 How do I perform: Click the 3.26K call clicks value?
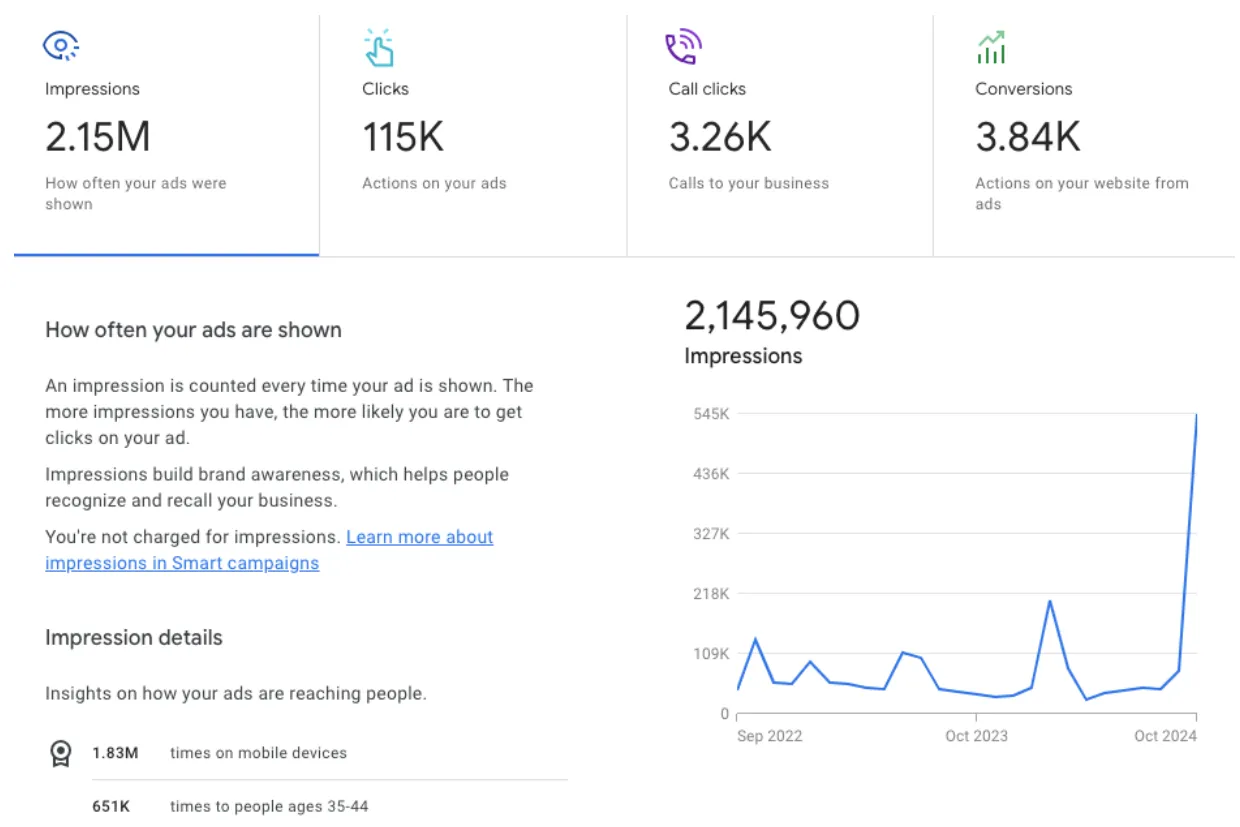click(721, 137)
